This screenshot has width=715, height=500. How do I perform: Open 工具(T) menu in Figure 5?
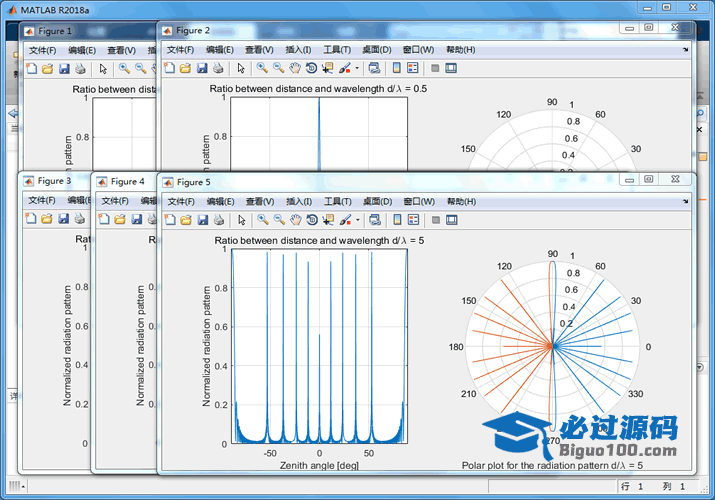click(337, 201)
